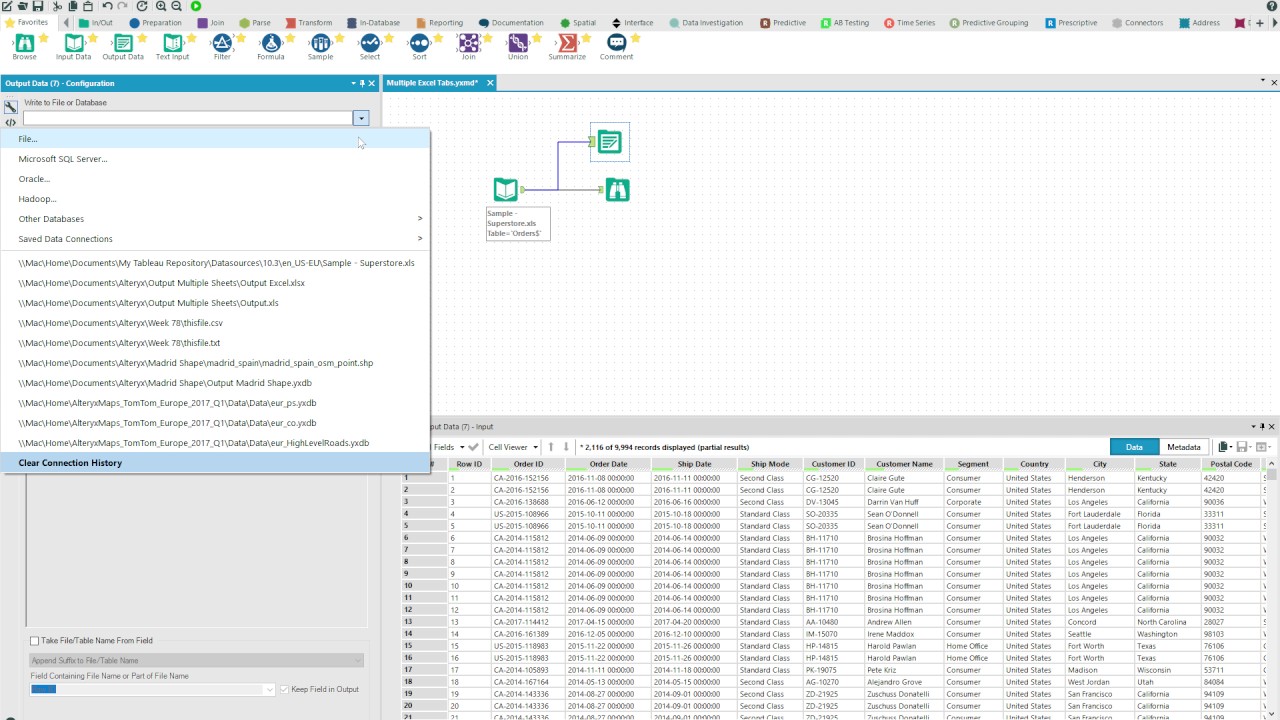
Task: Click the Browse tool icon in Favorites
Action: click(24, 42)
